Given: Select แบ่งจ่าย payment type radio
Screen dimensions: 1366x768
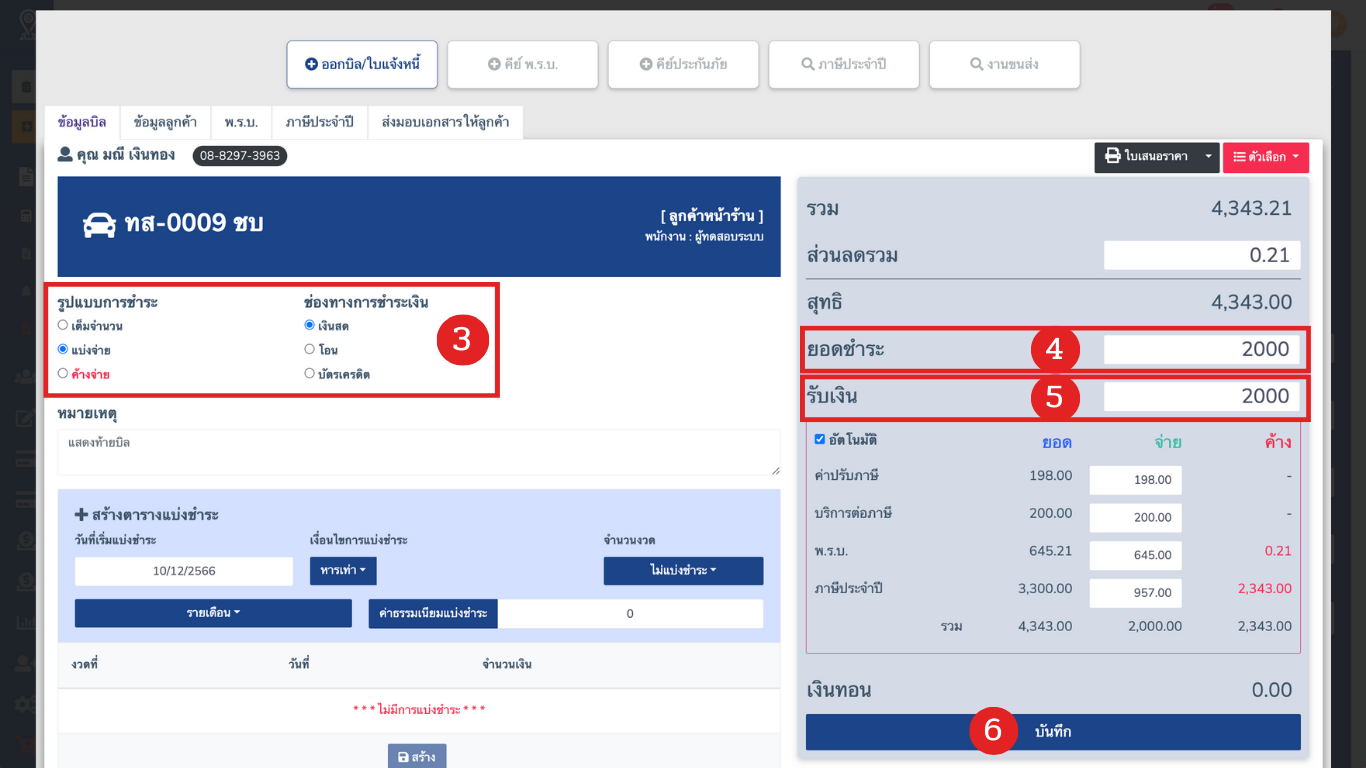Looking at the screenshot, I should [63, 349].
